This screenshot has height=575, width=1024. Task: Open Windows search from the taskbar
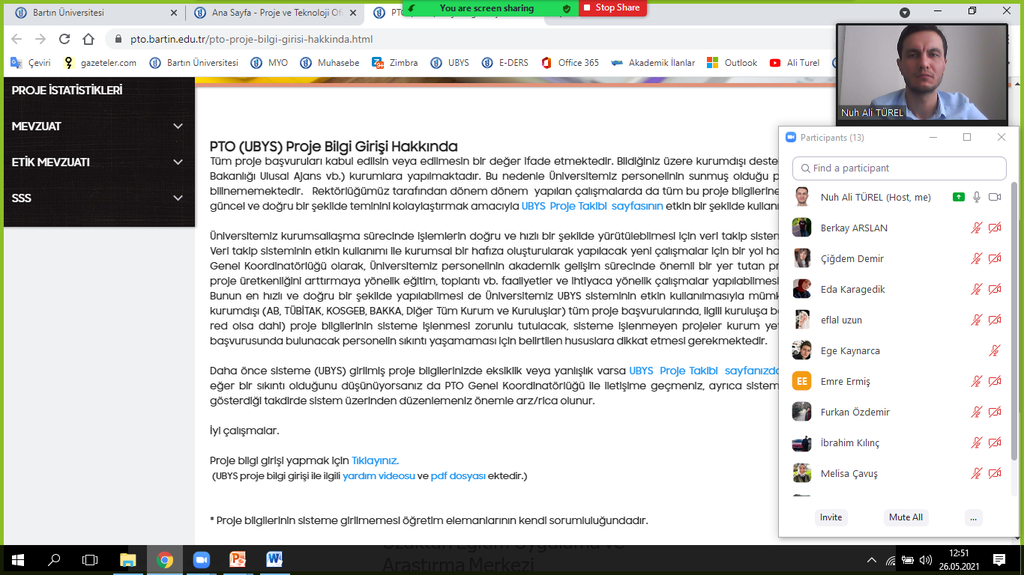[54, 560]
